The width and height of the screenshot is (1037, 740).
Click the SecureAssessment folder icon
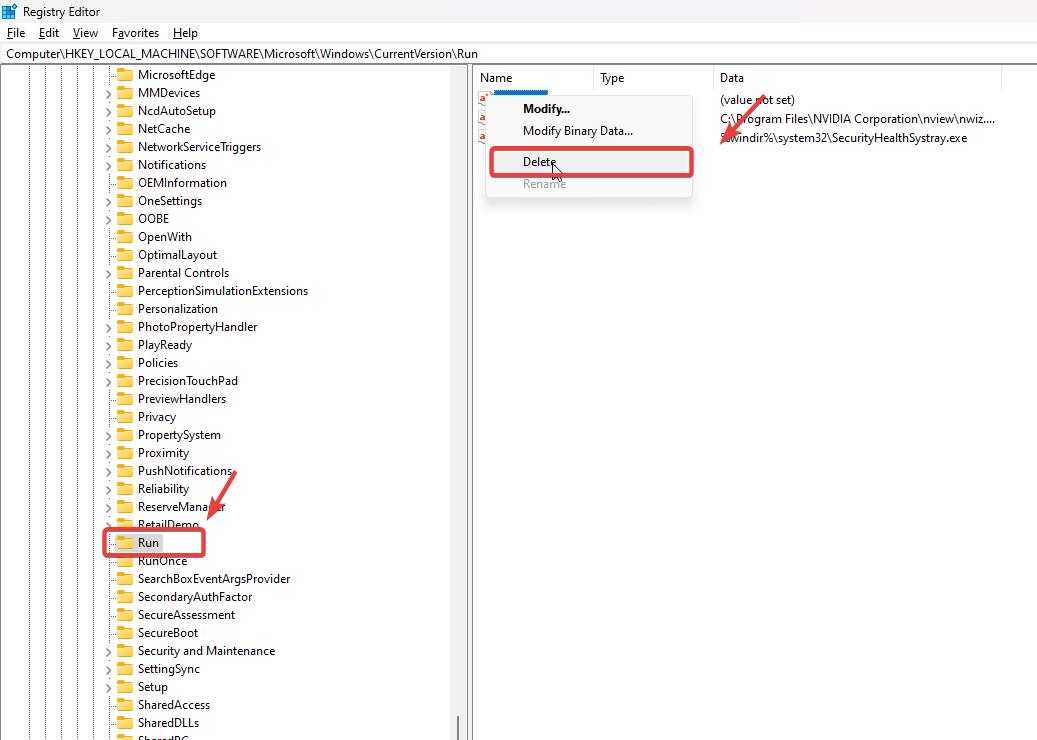(x=125, y=615)
